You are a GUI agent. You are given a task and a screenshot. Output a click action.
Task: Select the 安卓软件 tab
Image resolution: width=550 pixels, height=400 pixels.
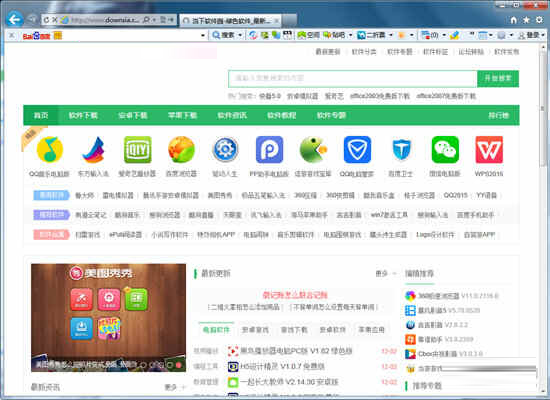pyautogui.click(x=333, y=329)
